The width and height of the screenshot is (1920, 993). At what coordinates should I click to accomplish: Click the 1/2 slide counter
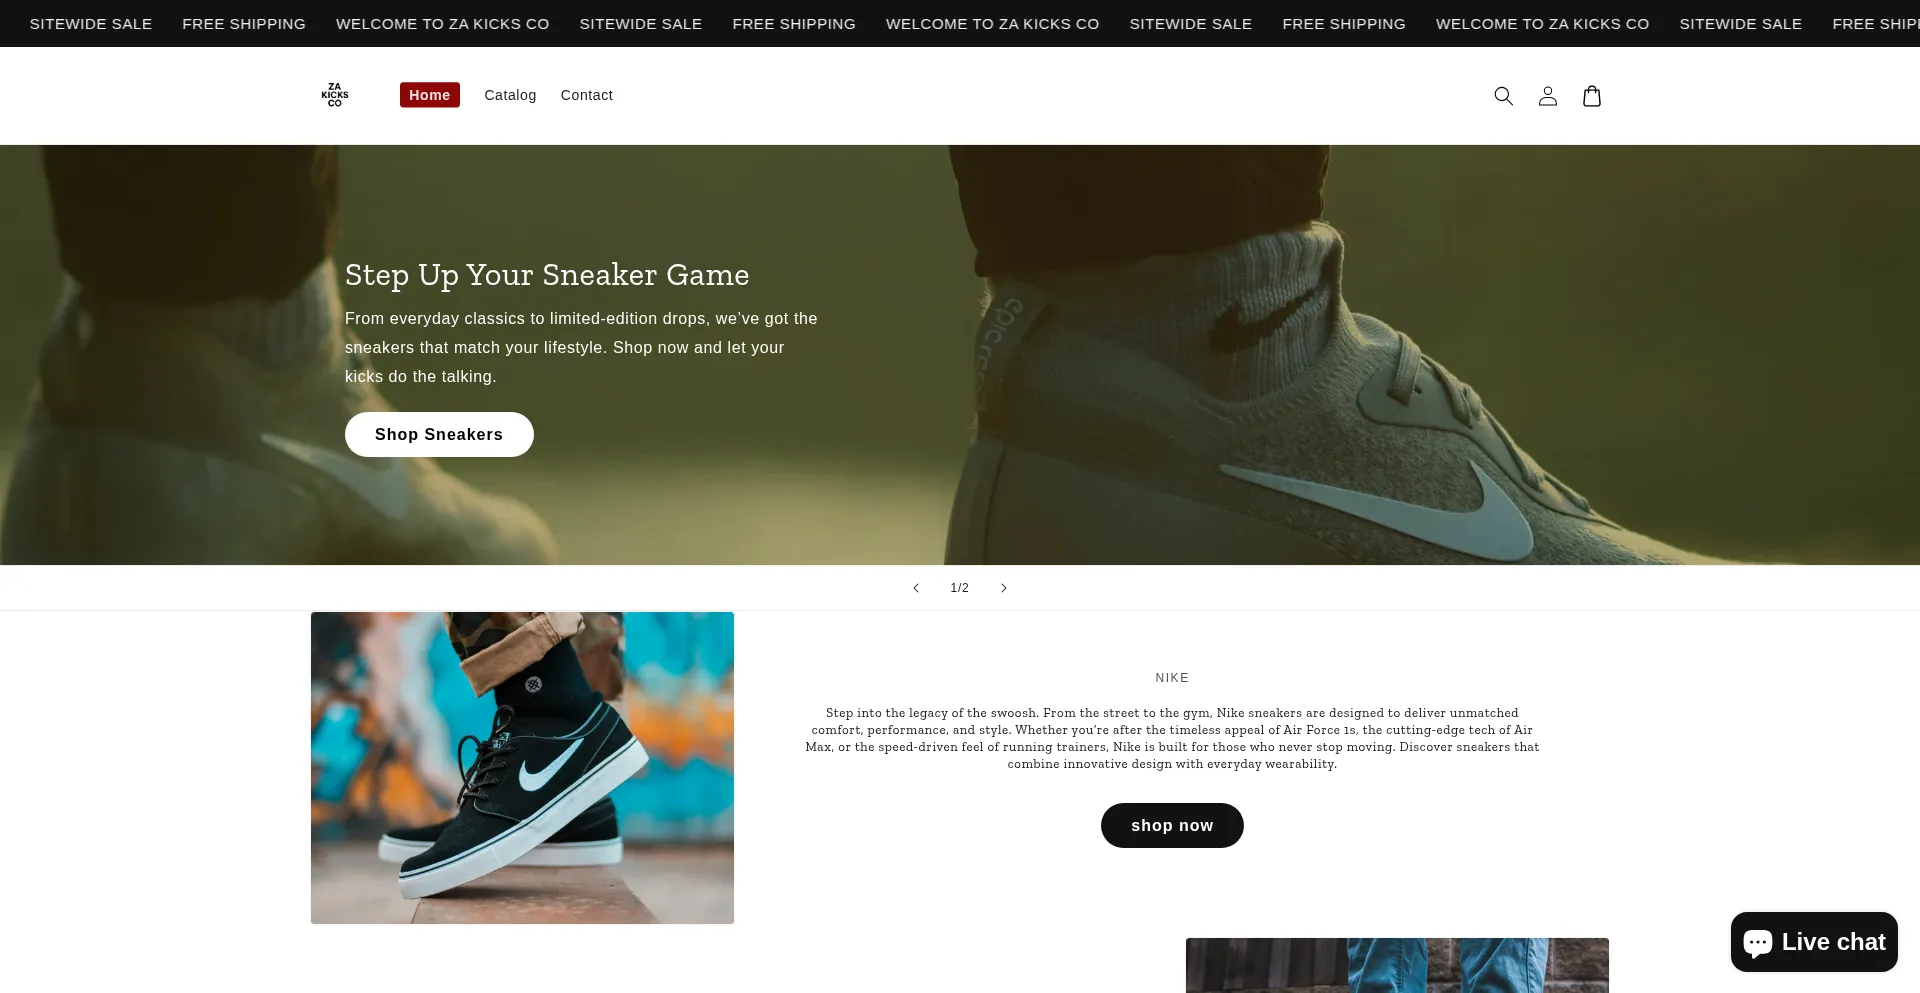click(959, 588)
